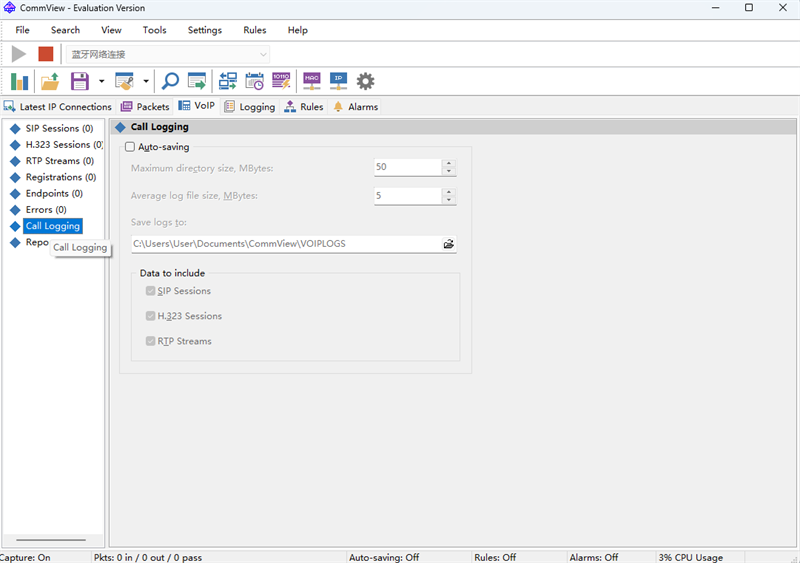Enable the Auto-saving checkbox
Image resolution: width=800 pixels, height=563 pixels.
pos(130,147)
